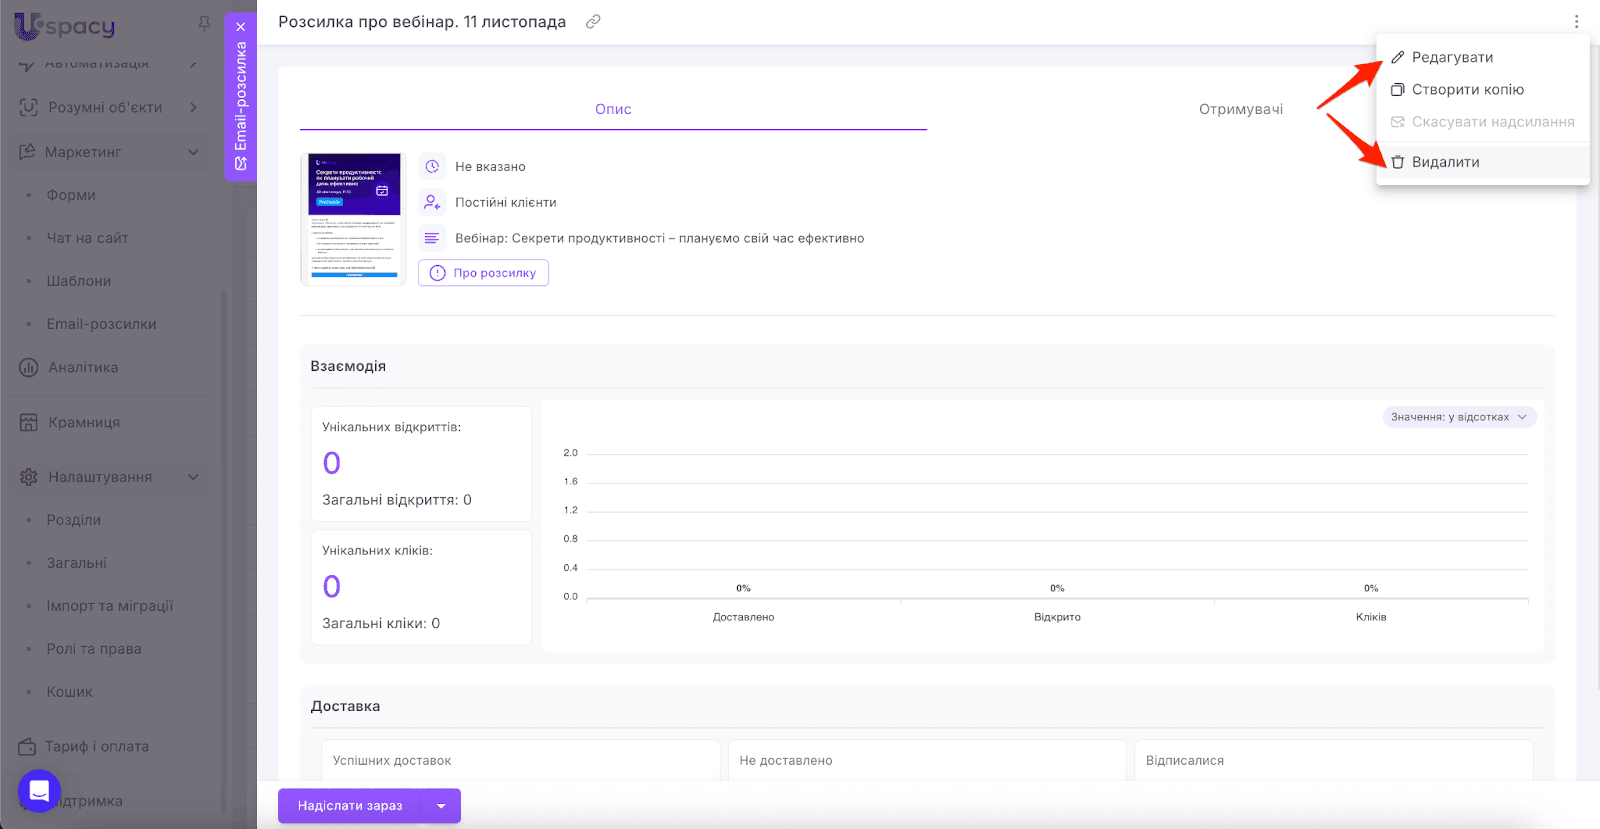Close the Email-розсилка side panel
This screenshot has height=829, width=1600.
pyautogui.click(x=241, y=27)
